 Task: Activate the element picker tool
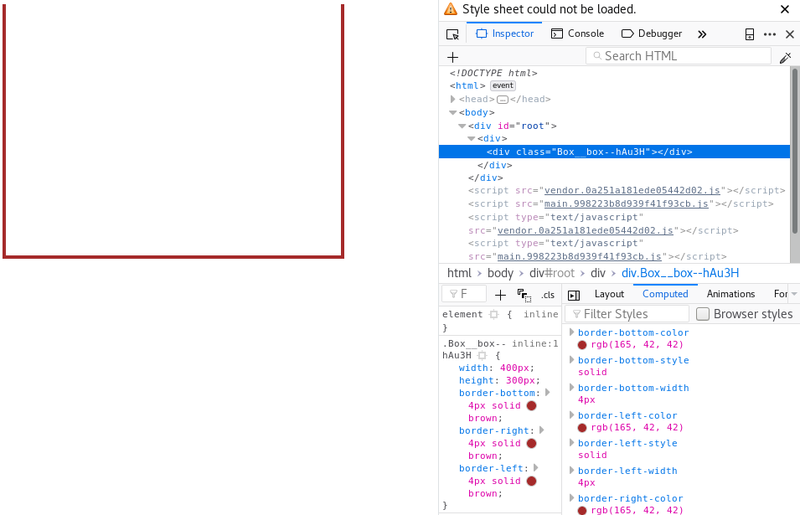[x=452, y=34]
